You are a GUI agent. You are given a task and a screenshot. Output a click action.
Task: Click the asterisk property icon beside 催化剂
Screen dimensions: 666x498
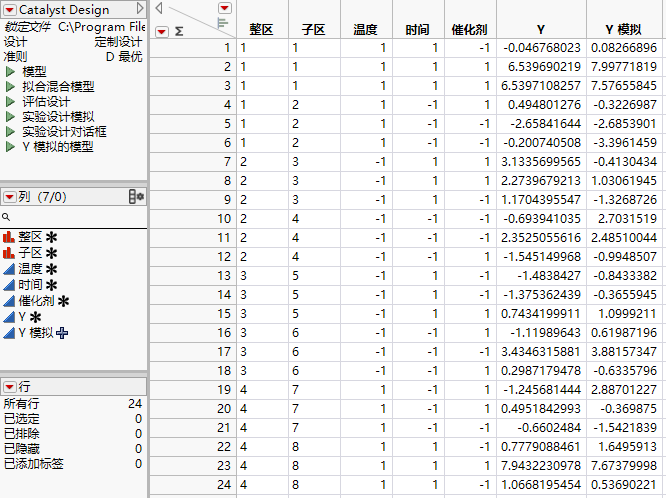click(x=63, y=302)
